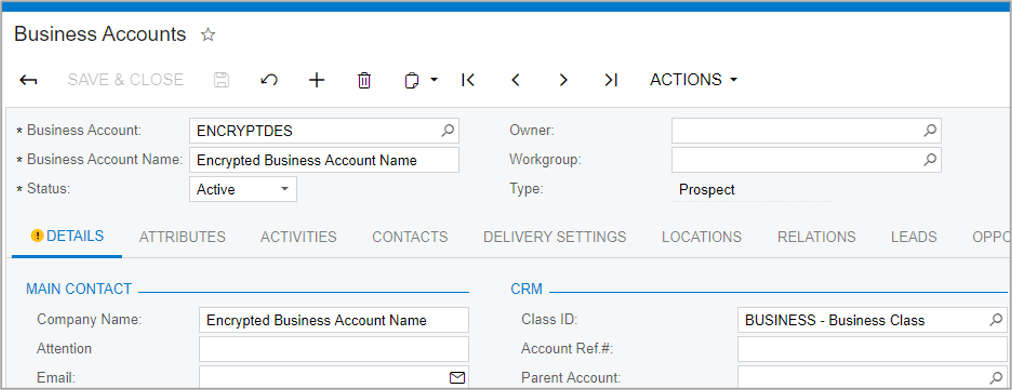Click the Workgroup input field
Screen dimensions: 1012x390
click(x=806, y=160)
